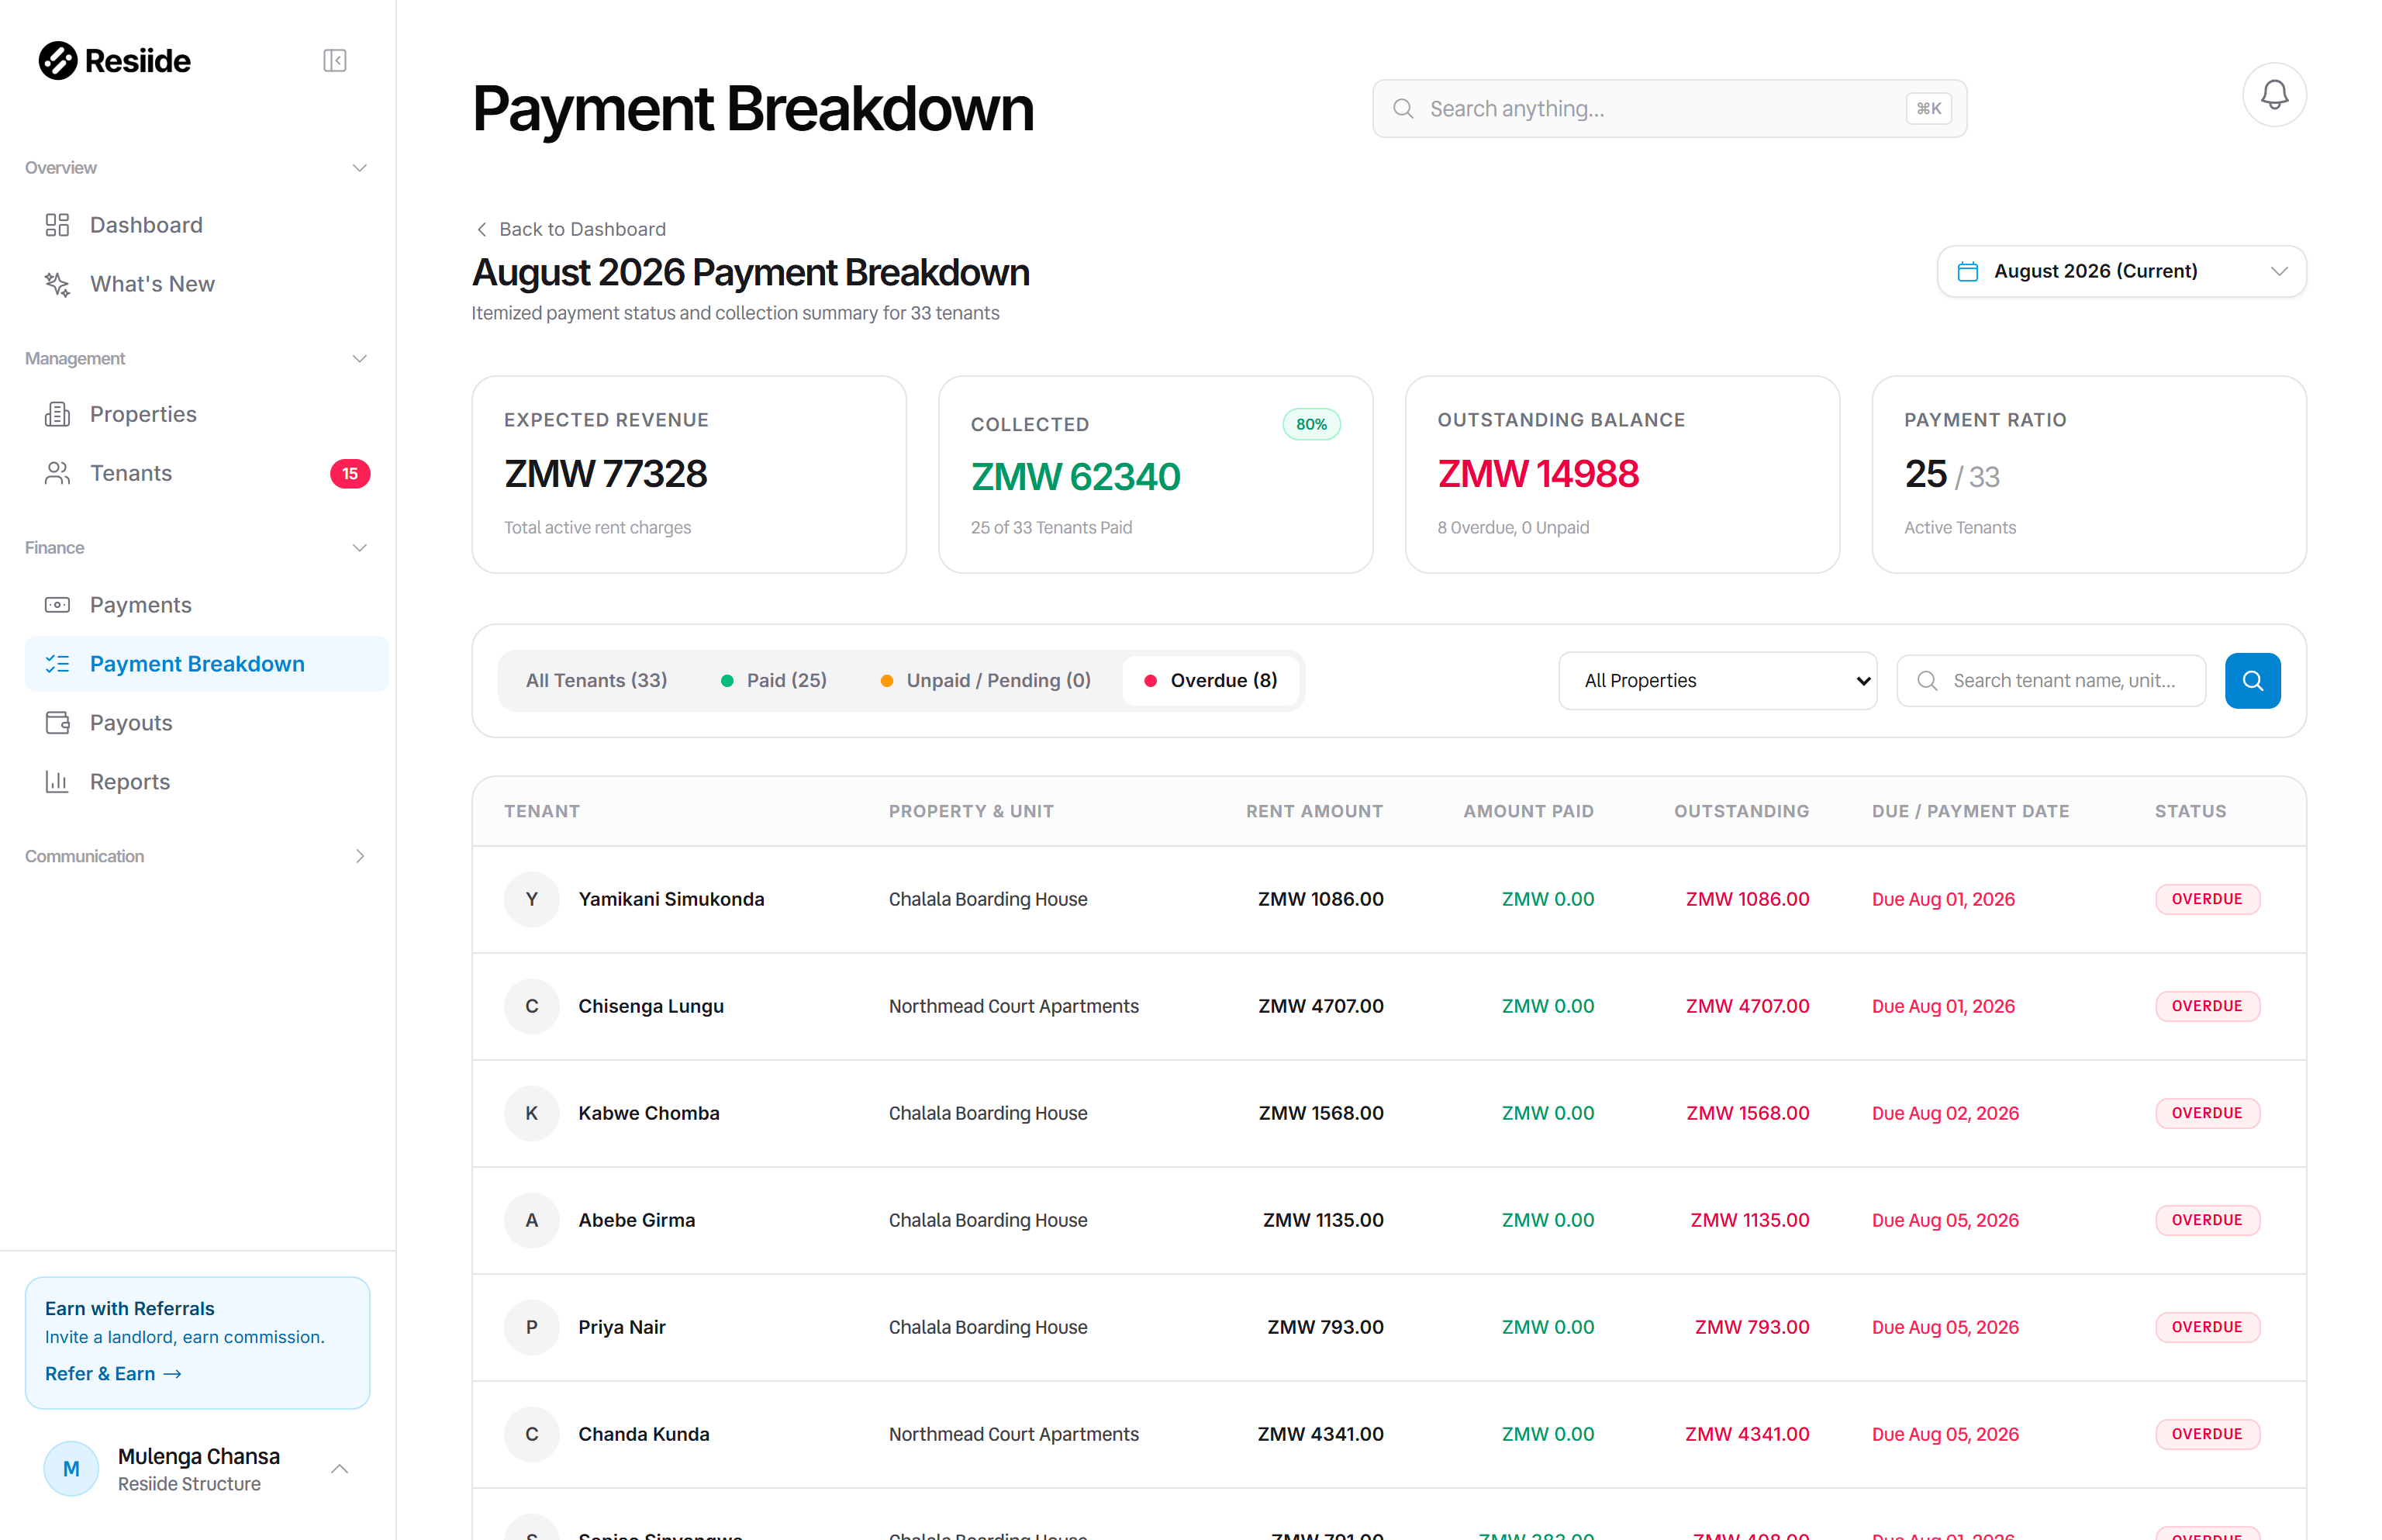Click the Payments cash icon
Image resolution: width=2382 pixels, height=1540 pixels.
(x=57, y=605)
